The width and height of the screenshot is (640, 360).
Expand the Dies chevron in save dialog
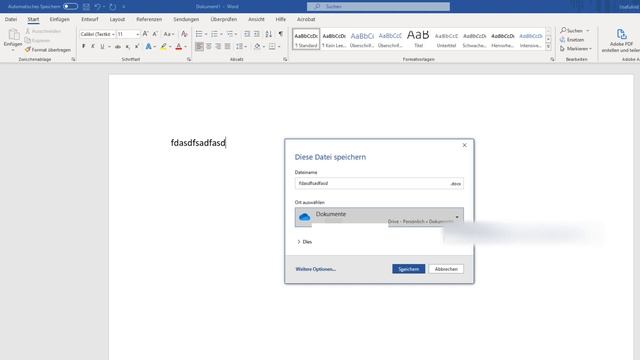(x=299, y=242)
